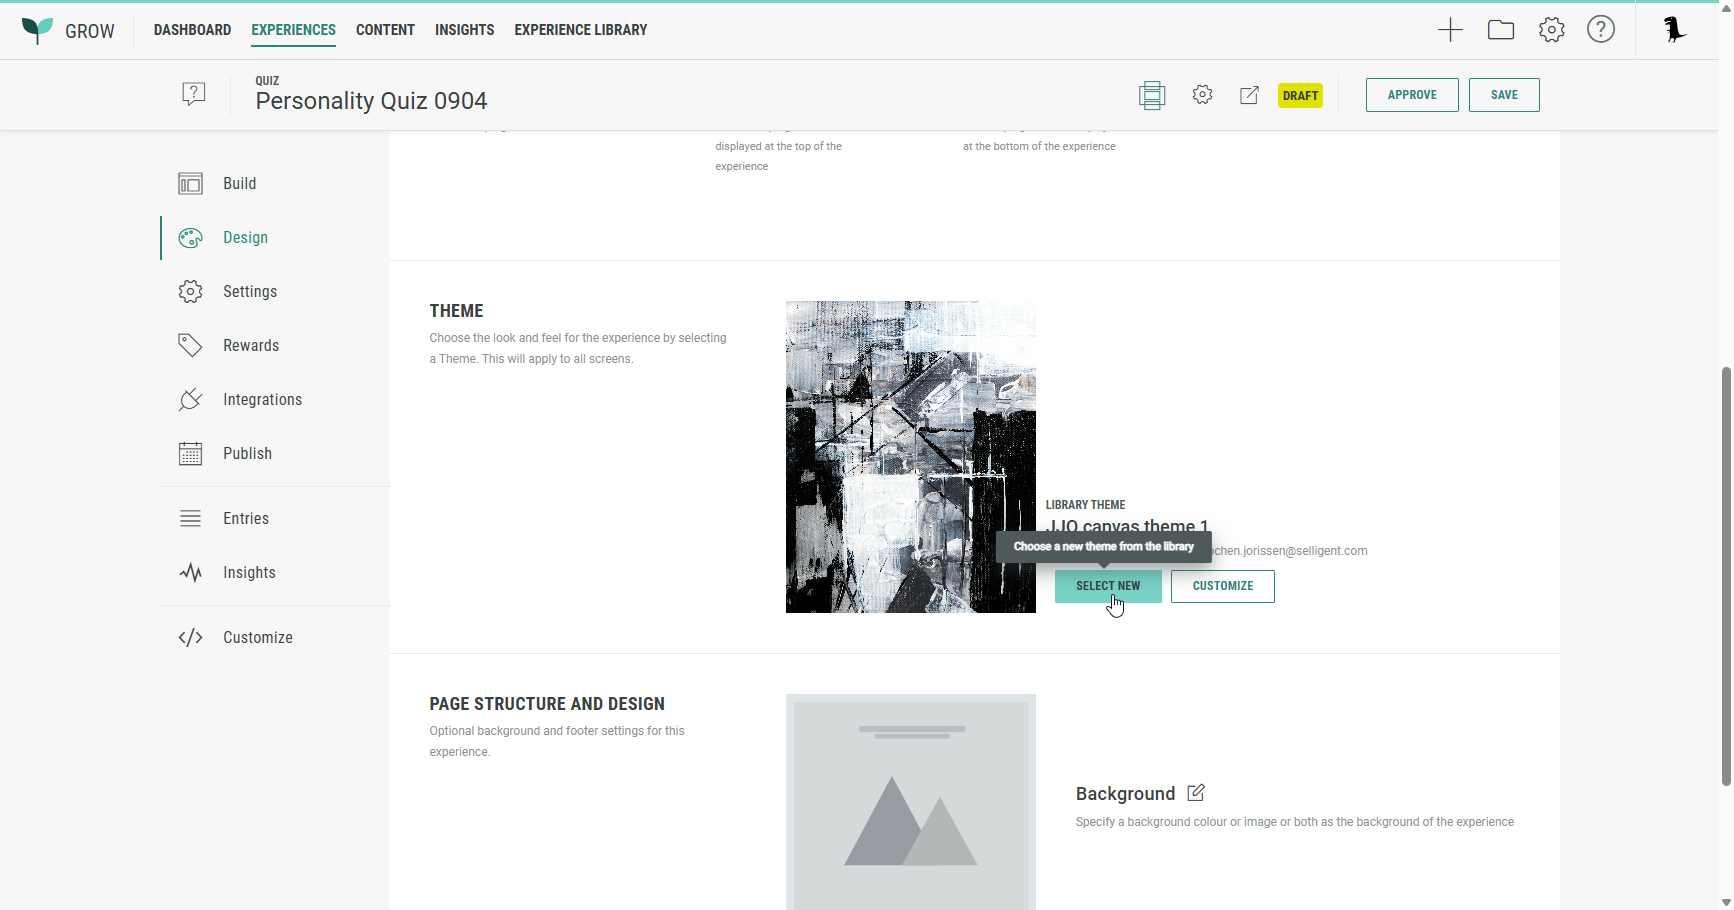This screenshot has height=910, width=1734.
Task: Click the APPROVE button
Action: pos(1412,95)
